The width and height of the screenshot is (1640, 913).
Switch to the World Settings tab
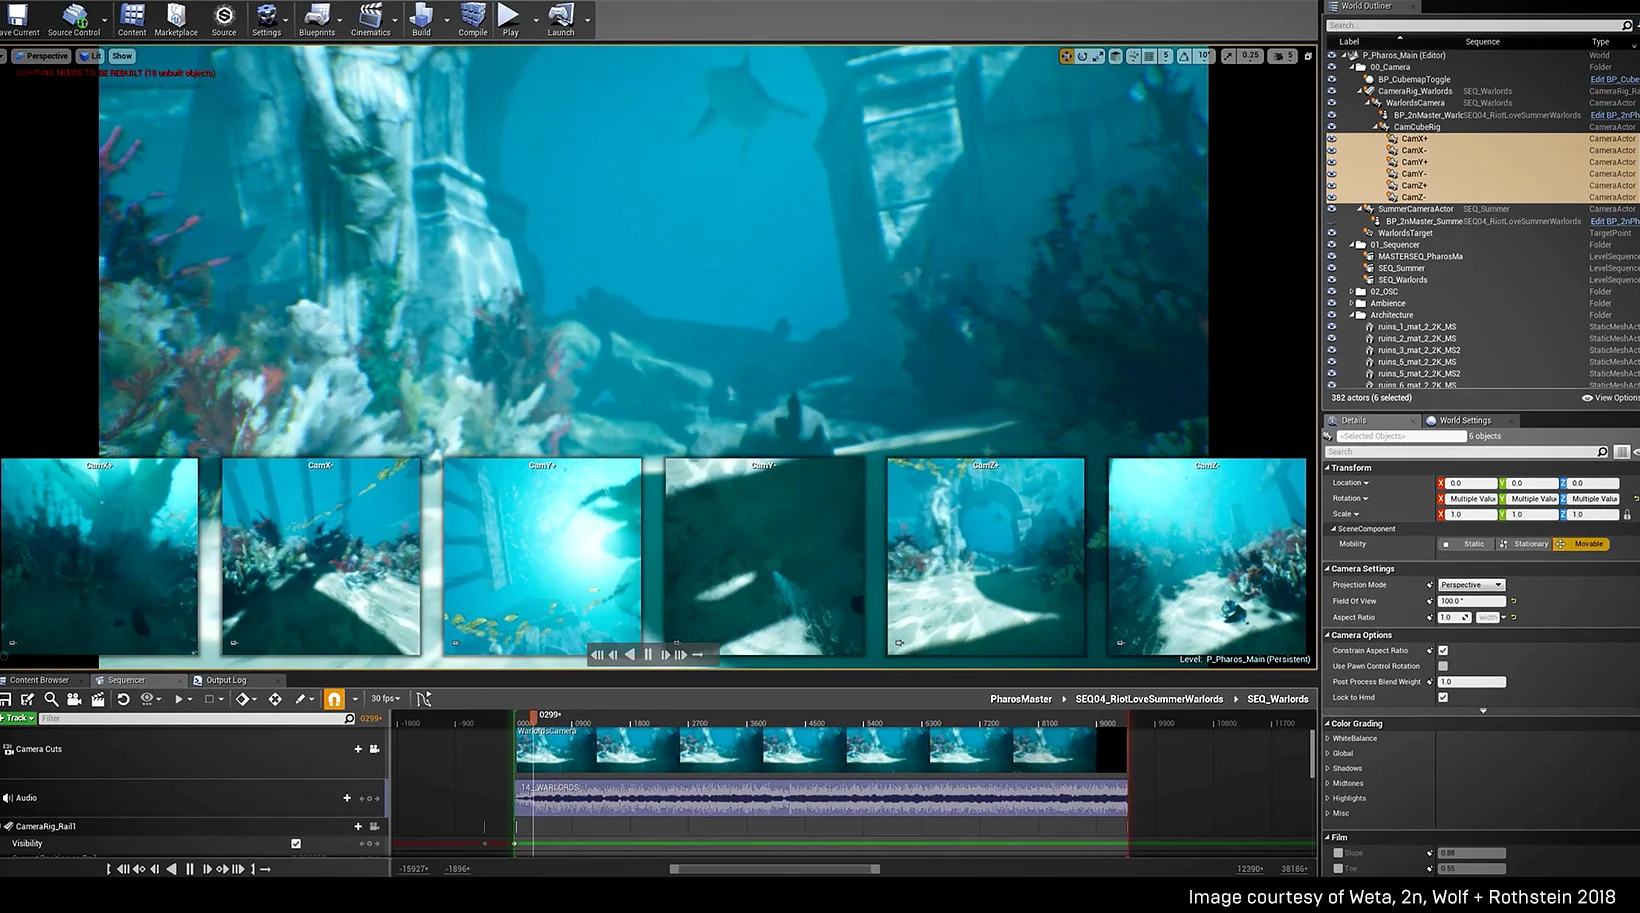point(1465,420)
